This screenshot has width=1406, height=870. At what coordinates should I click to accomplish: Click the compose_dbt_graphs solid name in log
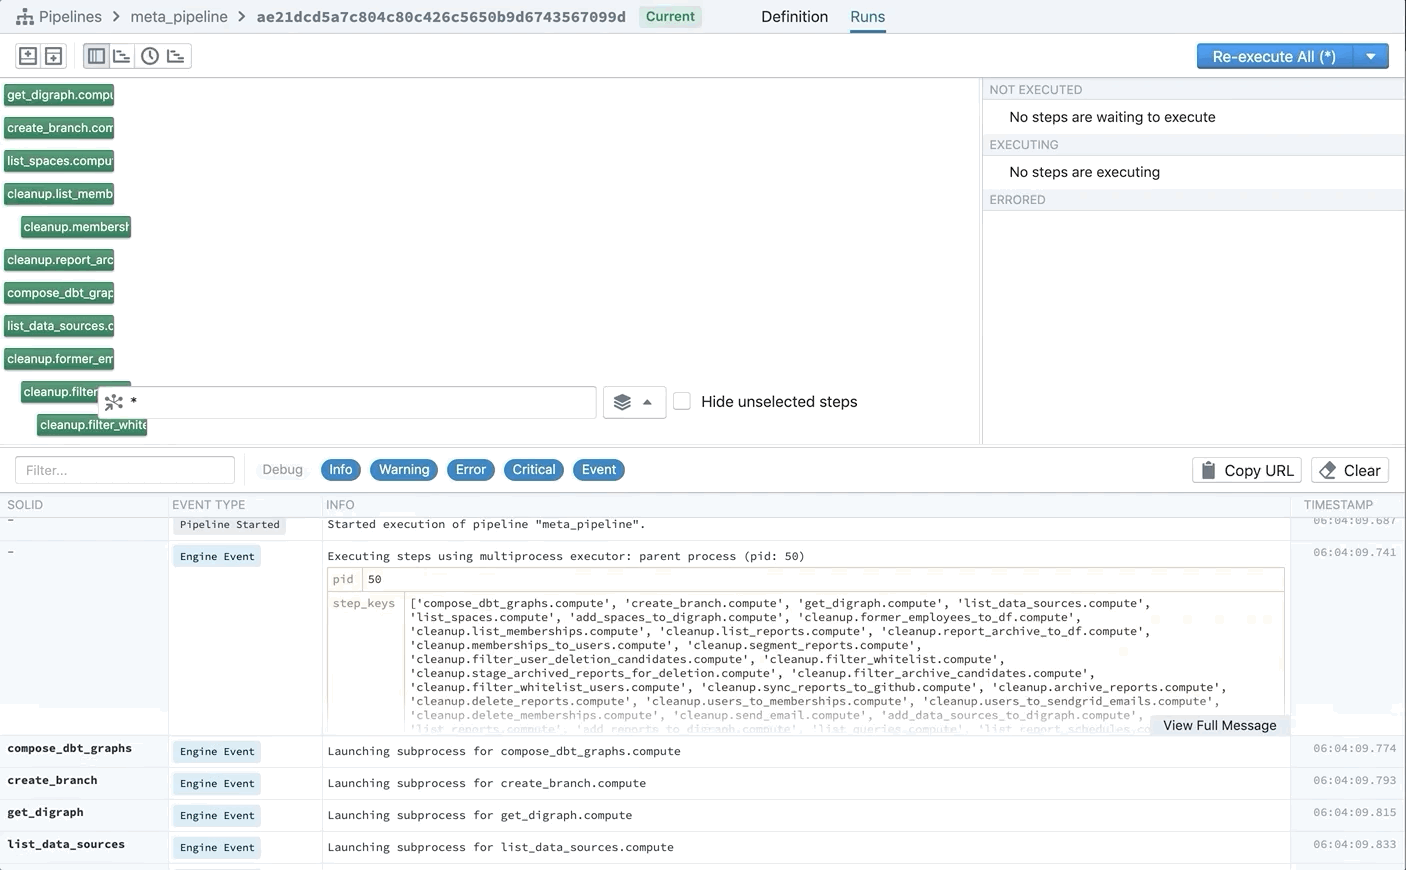coord(69,748)
